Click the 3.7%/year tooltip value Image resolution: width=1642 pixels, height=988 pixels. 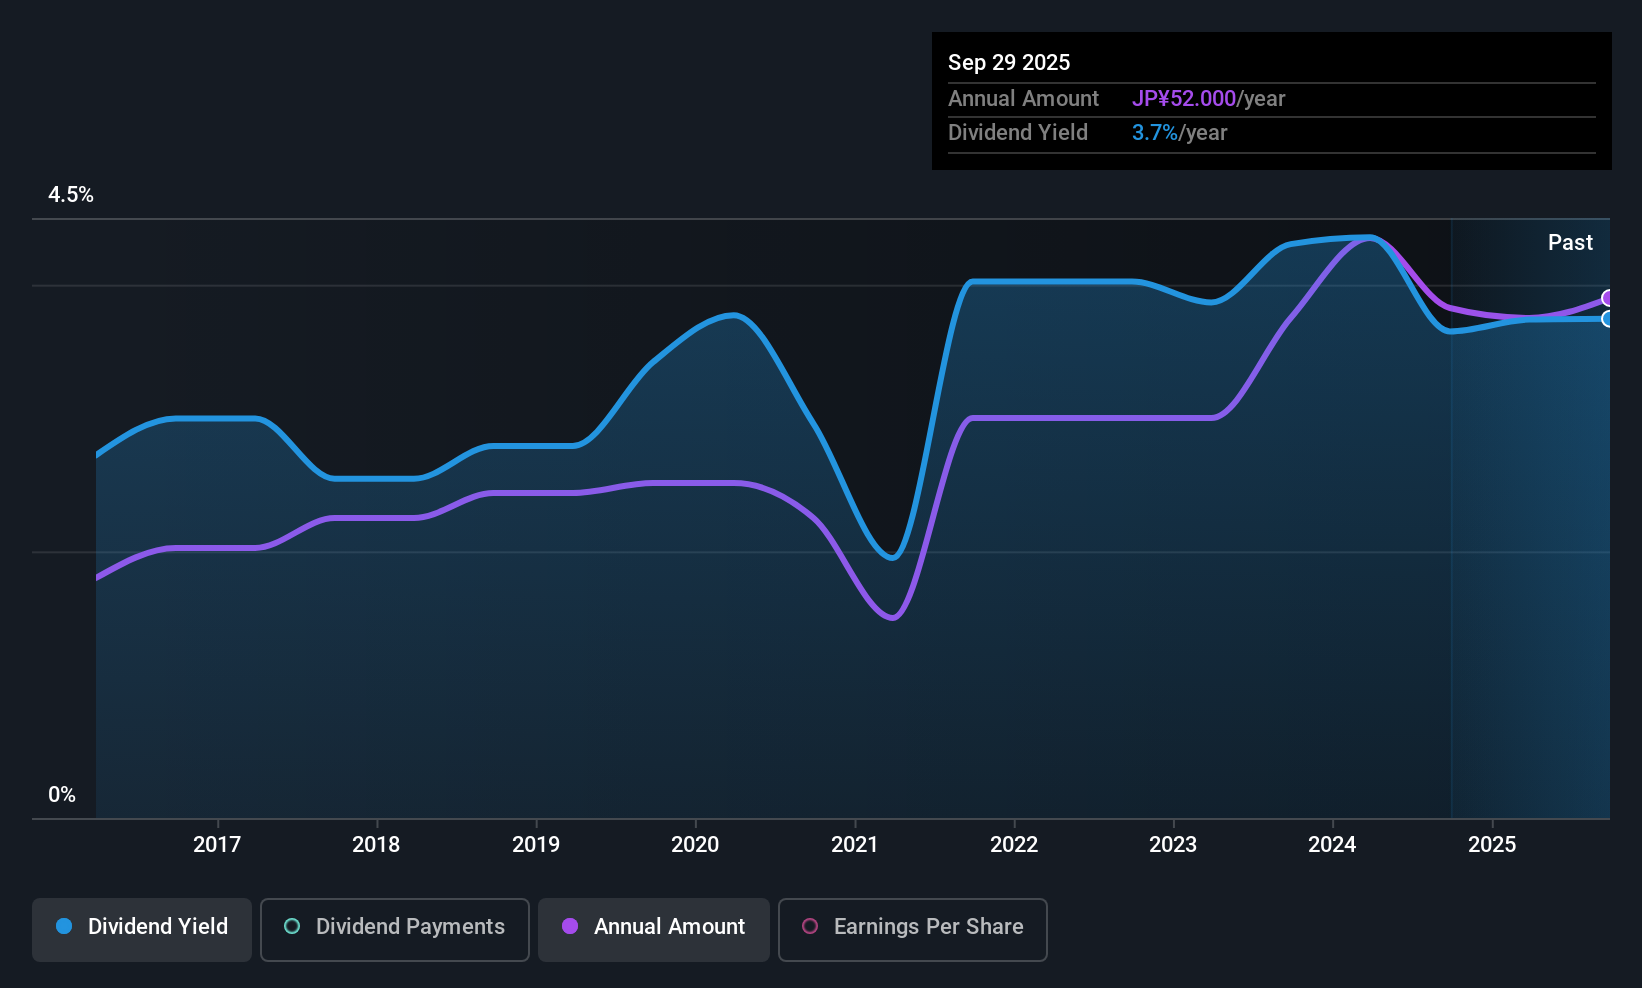pyautogui.click(x=1179, y=133)
